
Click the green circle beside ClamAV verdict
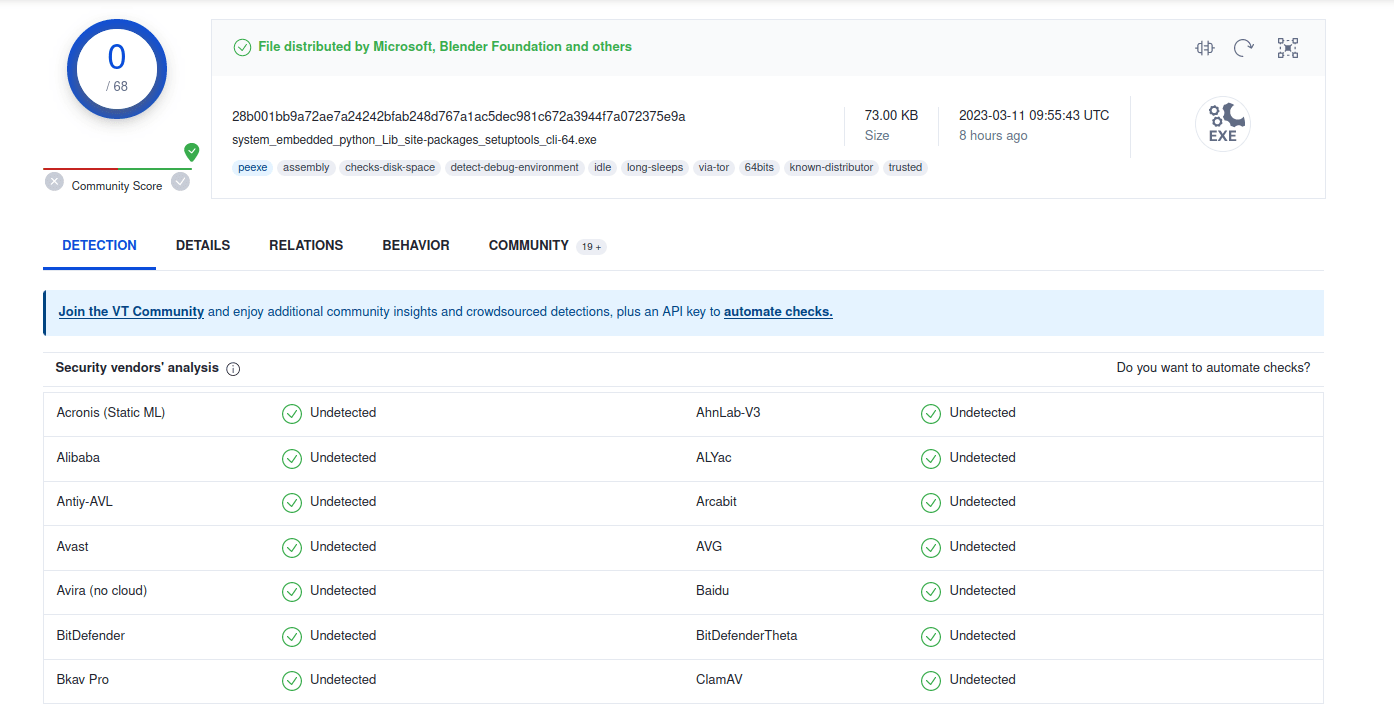[x=930, y=680]
